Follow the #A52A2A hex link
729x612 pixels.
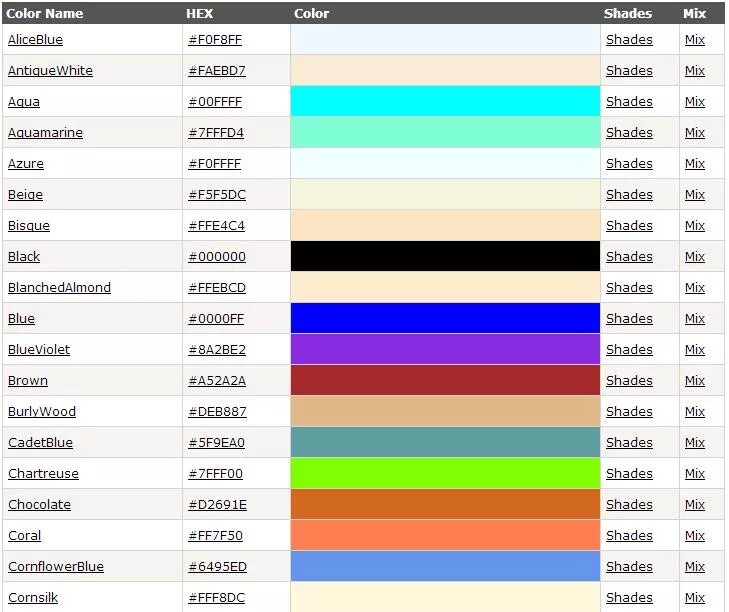(x=217, y=380)
